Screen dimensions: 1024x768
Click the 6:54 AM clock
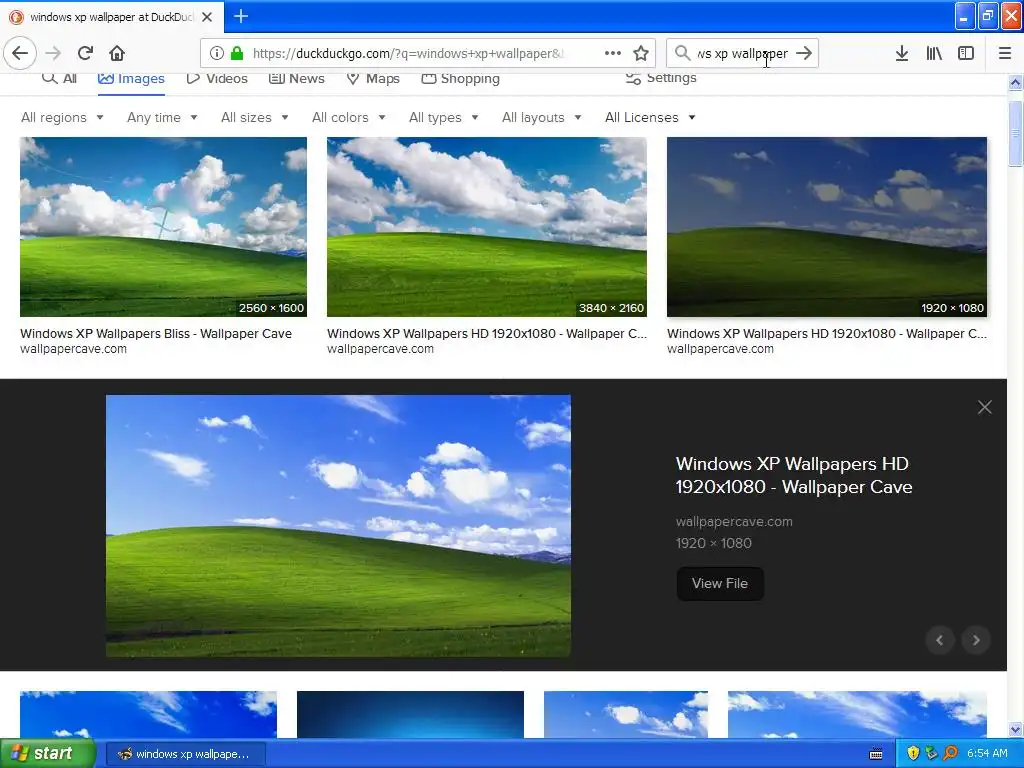point(987,753)
